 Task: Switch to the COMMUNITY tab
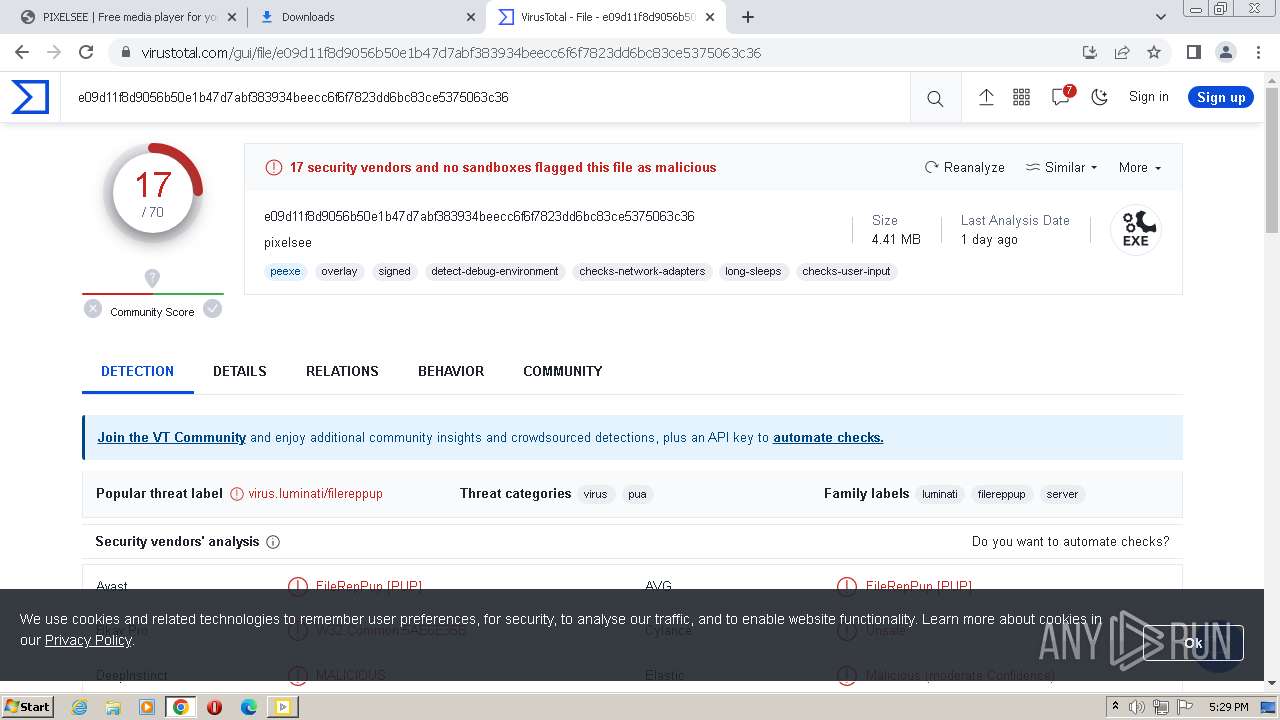tap(562, 371)
